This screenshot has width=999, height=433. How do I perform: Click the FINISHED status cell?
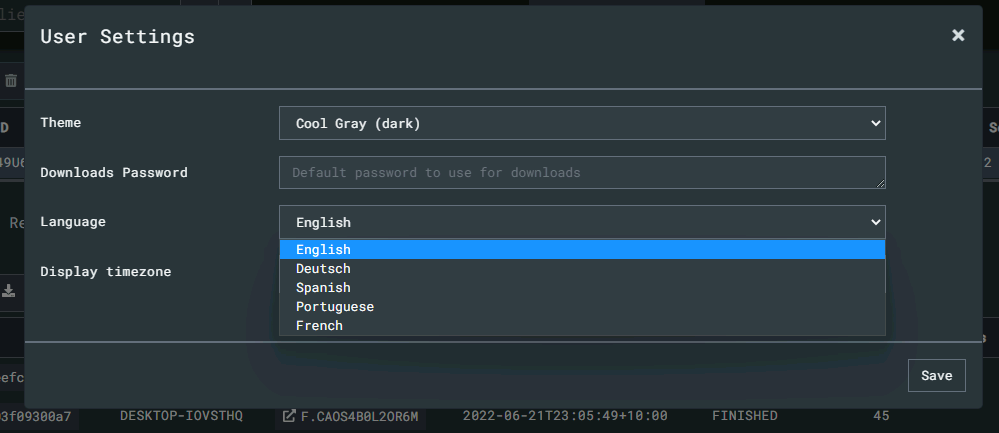click(x=744, y=416)
